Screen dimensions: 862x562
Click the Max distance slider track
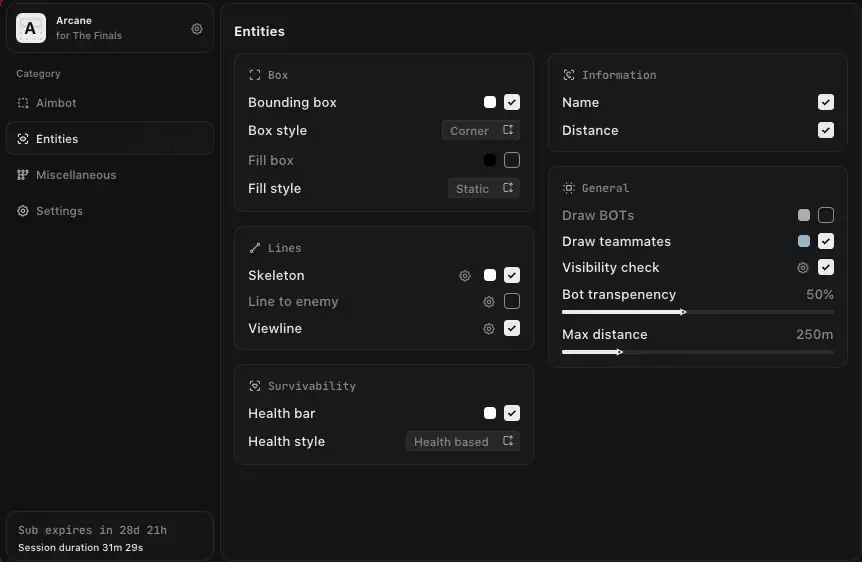(x=698, y=352)
